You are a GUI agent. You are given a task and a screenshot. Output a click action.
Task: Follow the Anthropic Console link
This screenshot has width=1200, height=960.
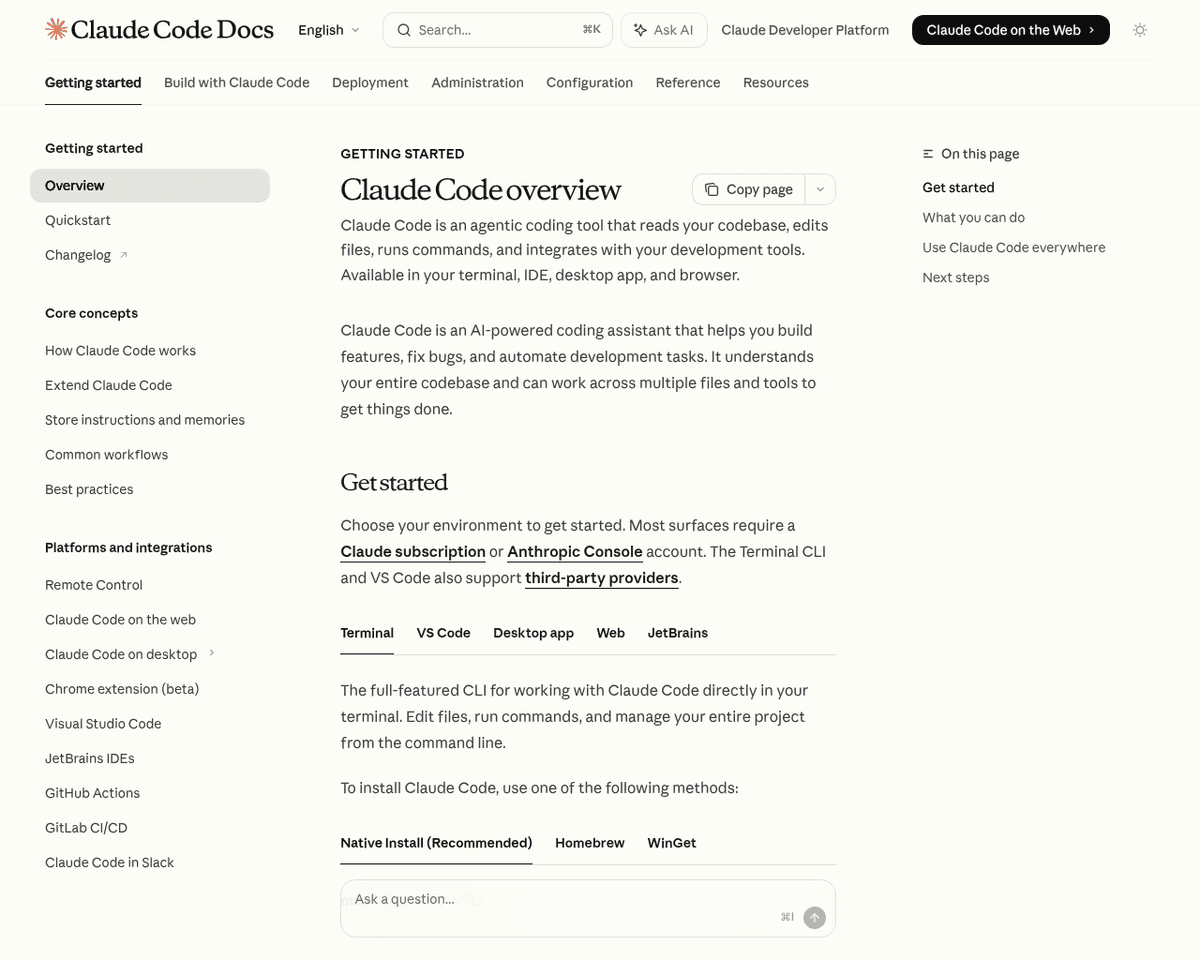click(575, 552)
